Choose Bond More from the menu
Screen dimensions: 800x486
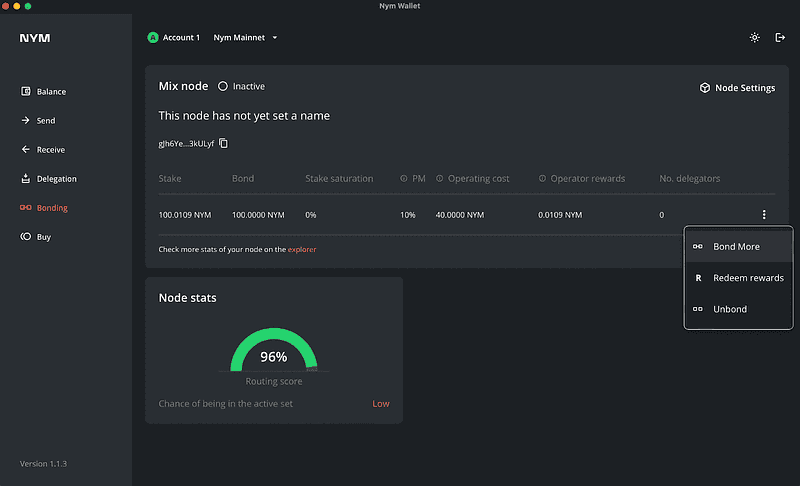pos(736,246)
